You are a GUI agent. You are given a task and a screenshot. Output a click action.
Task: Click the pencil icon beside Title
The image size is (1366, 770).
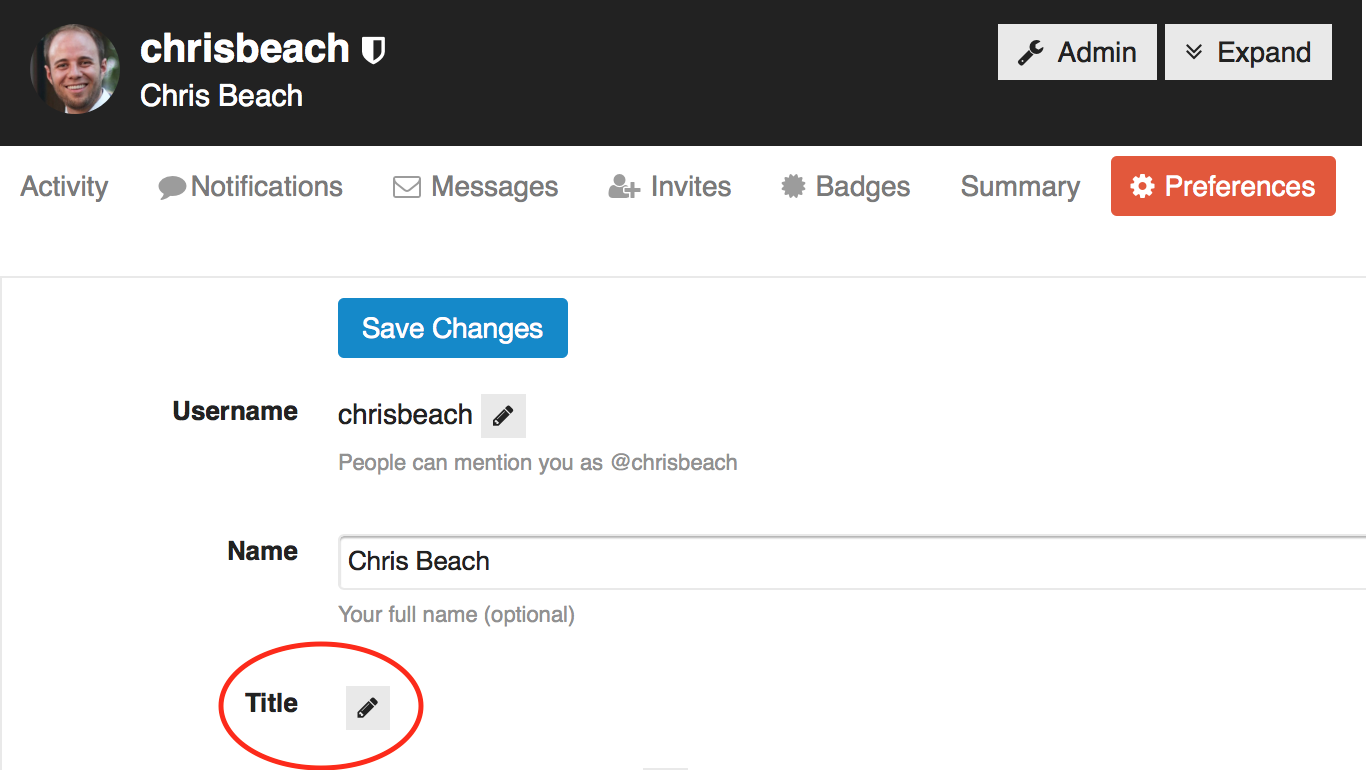click(x=367, y=708)
